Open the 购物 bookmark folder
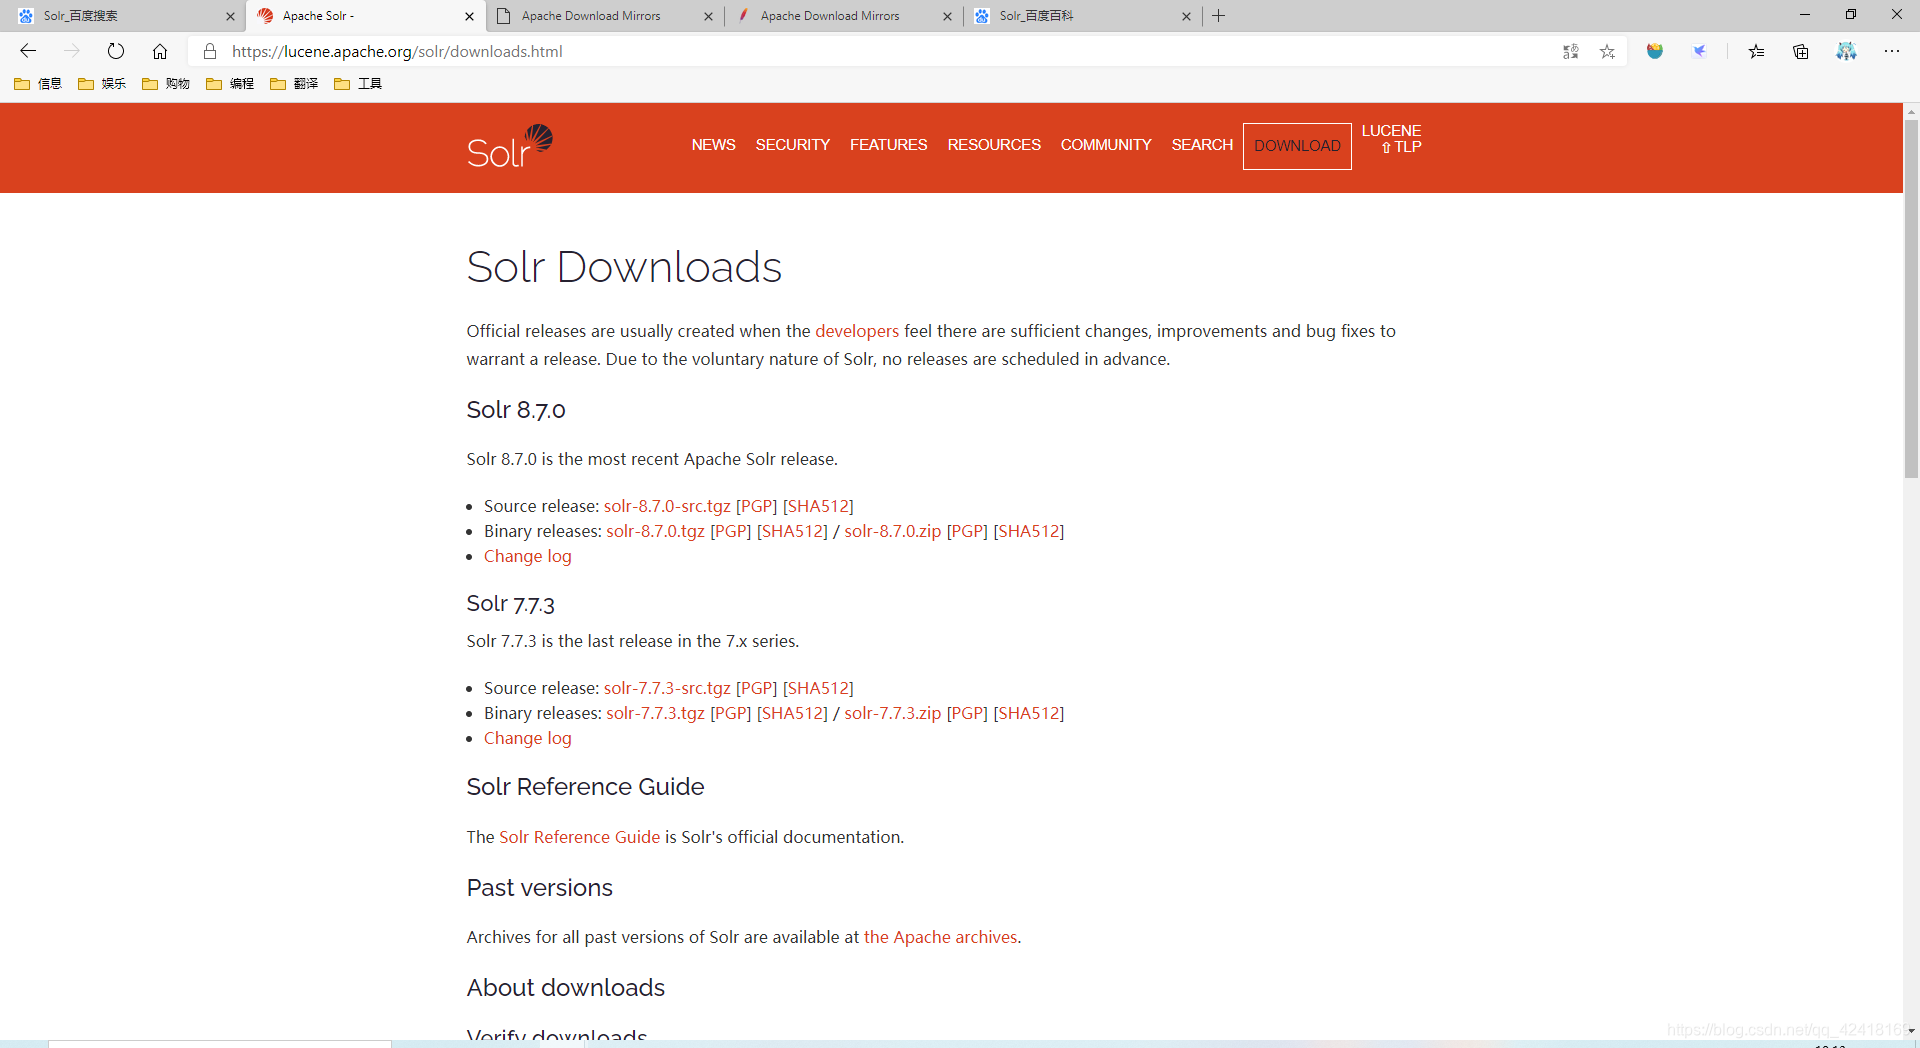The image size is (1920, 1048). pyautogui.click(x=166, y=83)
